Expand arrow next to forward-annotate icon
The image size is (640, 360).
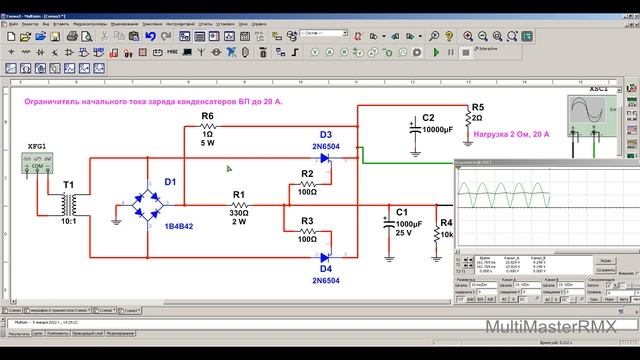click(x=420, y=36)
